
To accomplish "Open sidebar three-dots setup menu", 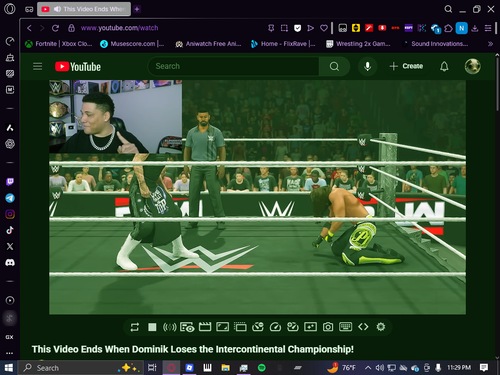I will [9, 353].
